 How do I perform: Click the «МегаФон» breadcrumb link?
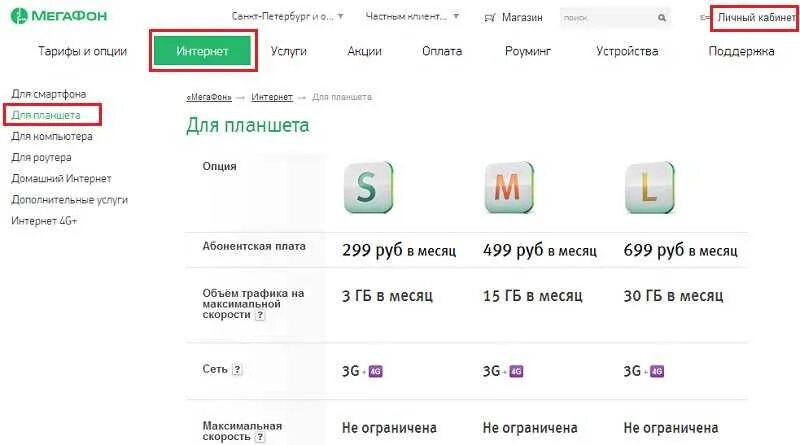(209, 97)
